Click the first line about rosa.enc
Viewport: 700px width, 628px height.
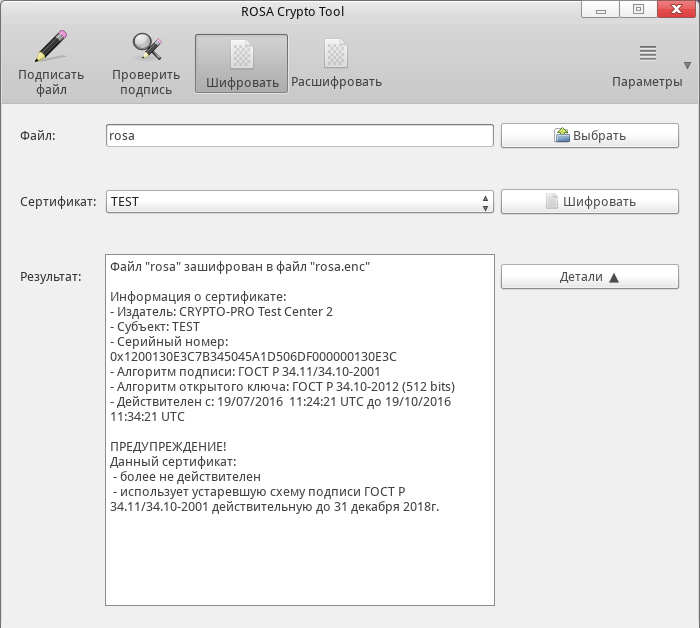pyautogui.click(x=240, y=267)
